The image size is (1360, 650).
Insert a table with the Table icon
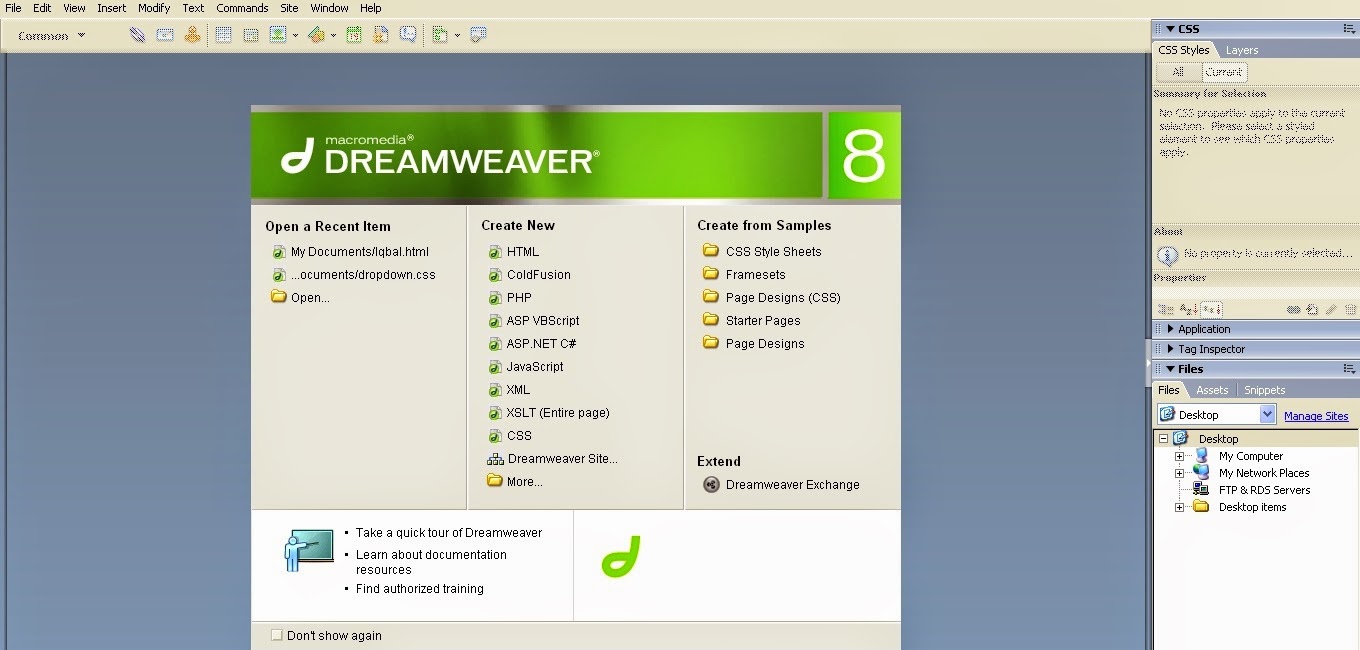pyautogui.click(x=221, y=34)
